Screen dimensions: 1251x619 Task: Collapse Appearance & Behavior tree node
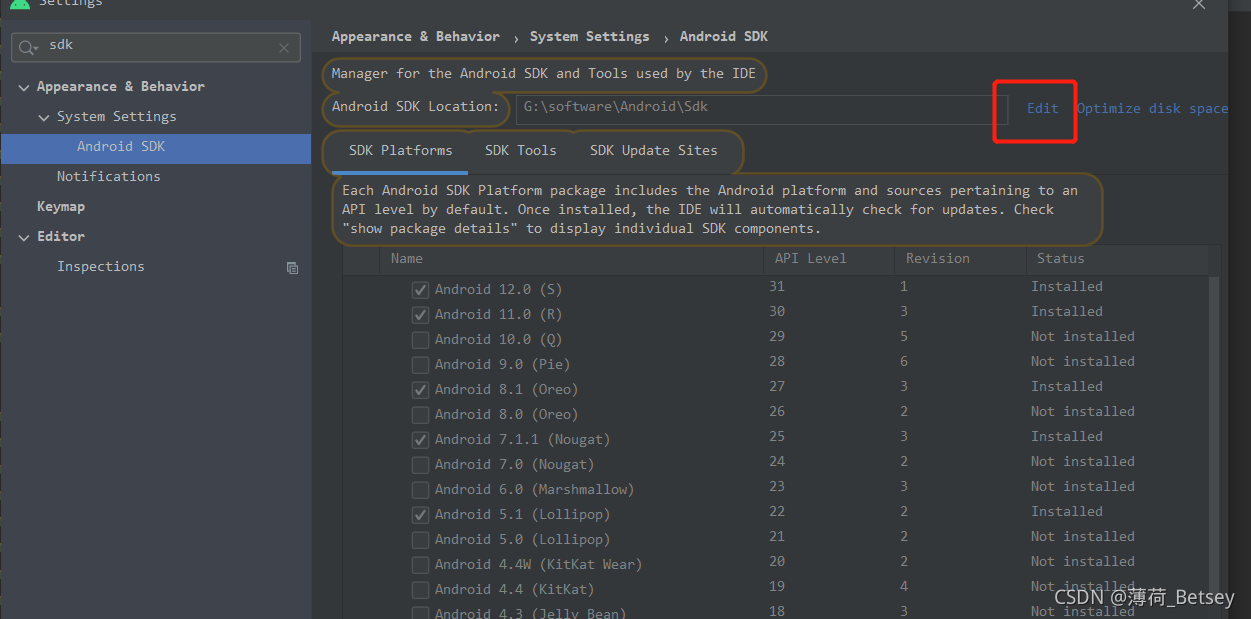coord(24,87)
